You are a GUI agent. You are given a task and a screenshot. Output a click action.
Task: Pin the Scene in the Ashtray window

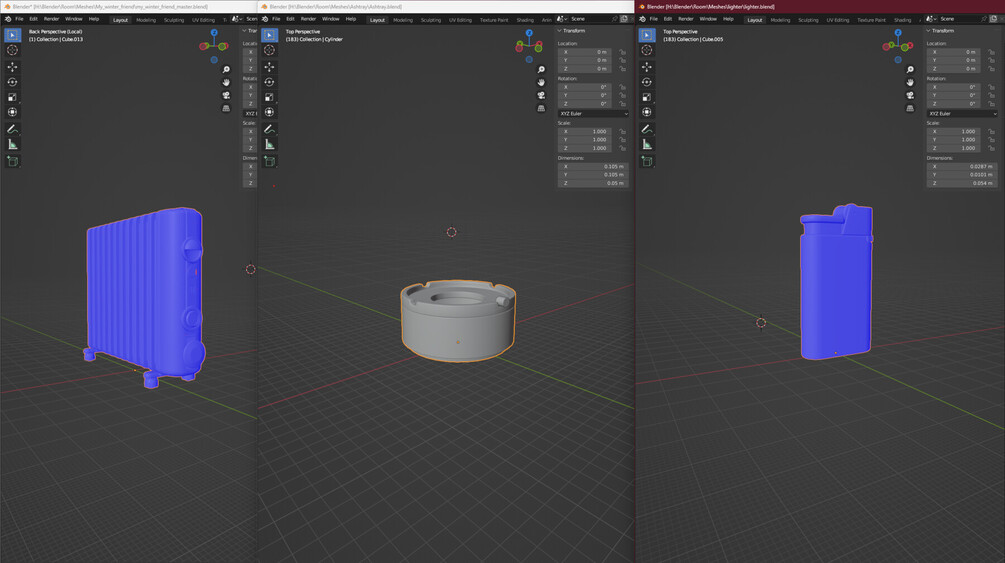(x=614, y=19)
